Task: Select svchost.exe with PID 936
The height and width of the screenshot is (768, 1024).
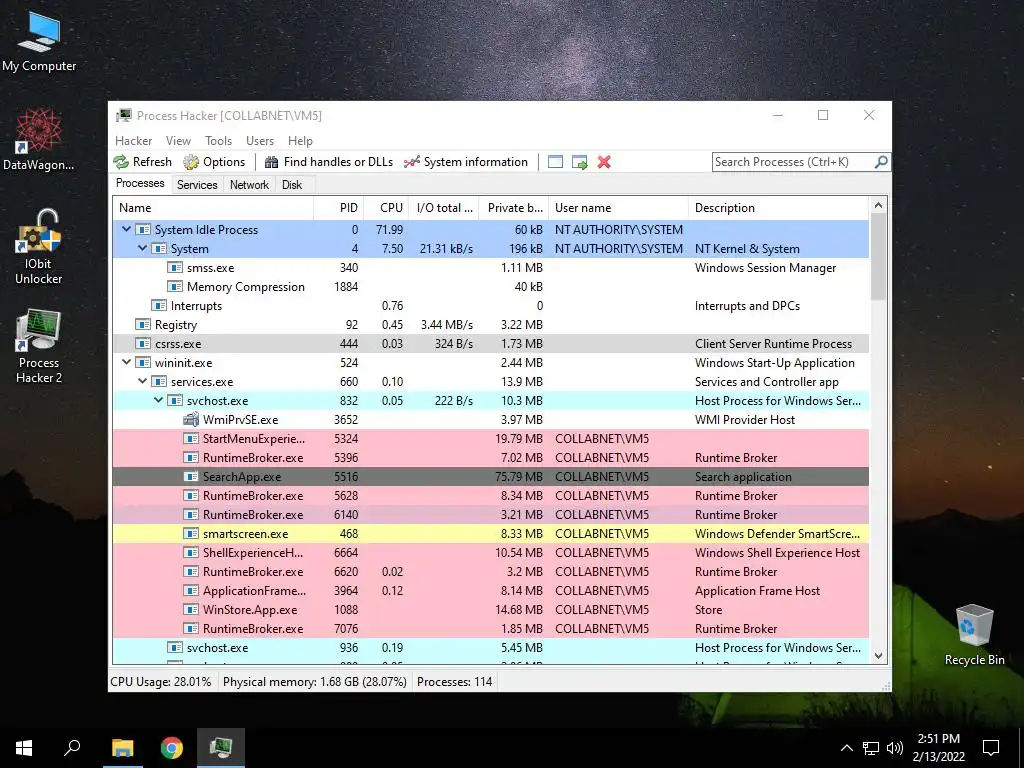Action: point(490,648)
